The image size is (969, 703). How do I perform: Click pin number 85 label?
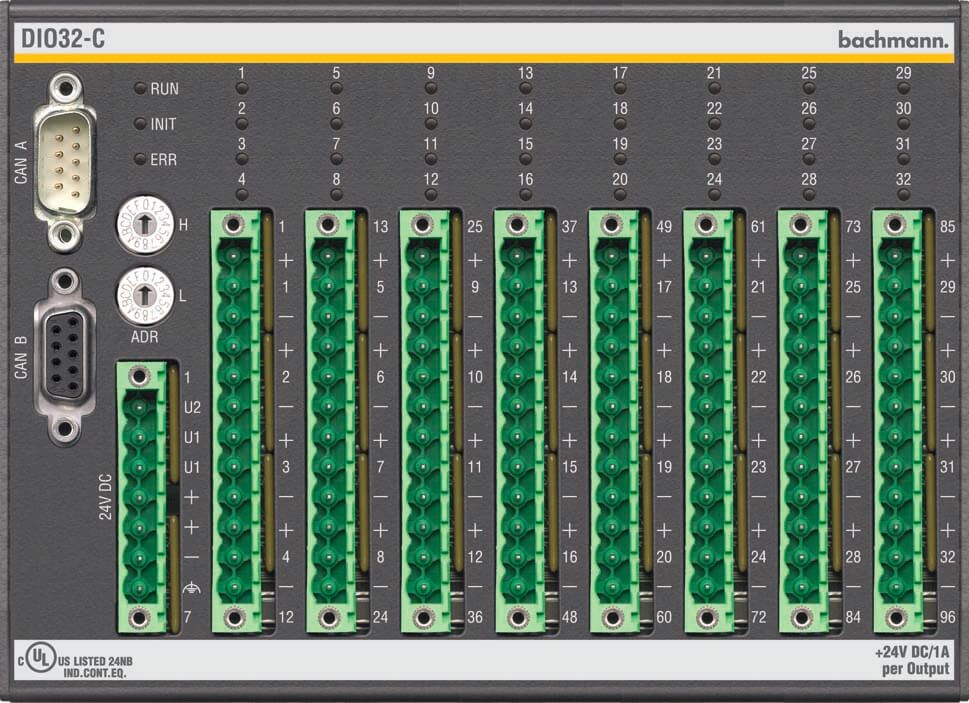pos(947,227)
